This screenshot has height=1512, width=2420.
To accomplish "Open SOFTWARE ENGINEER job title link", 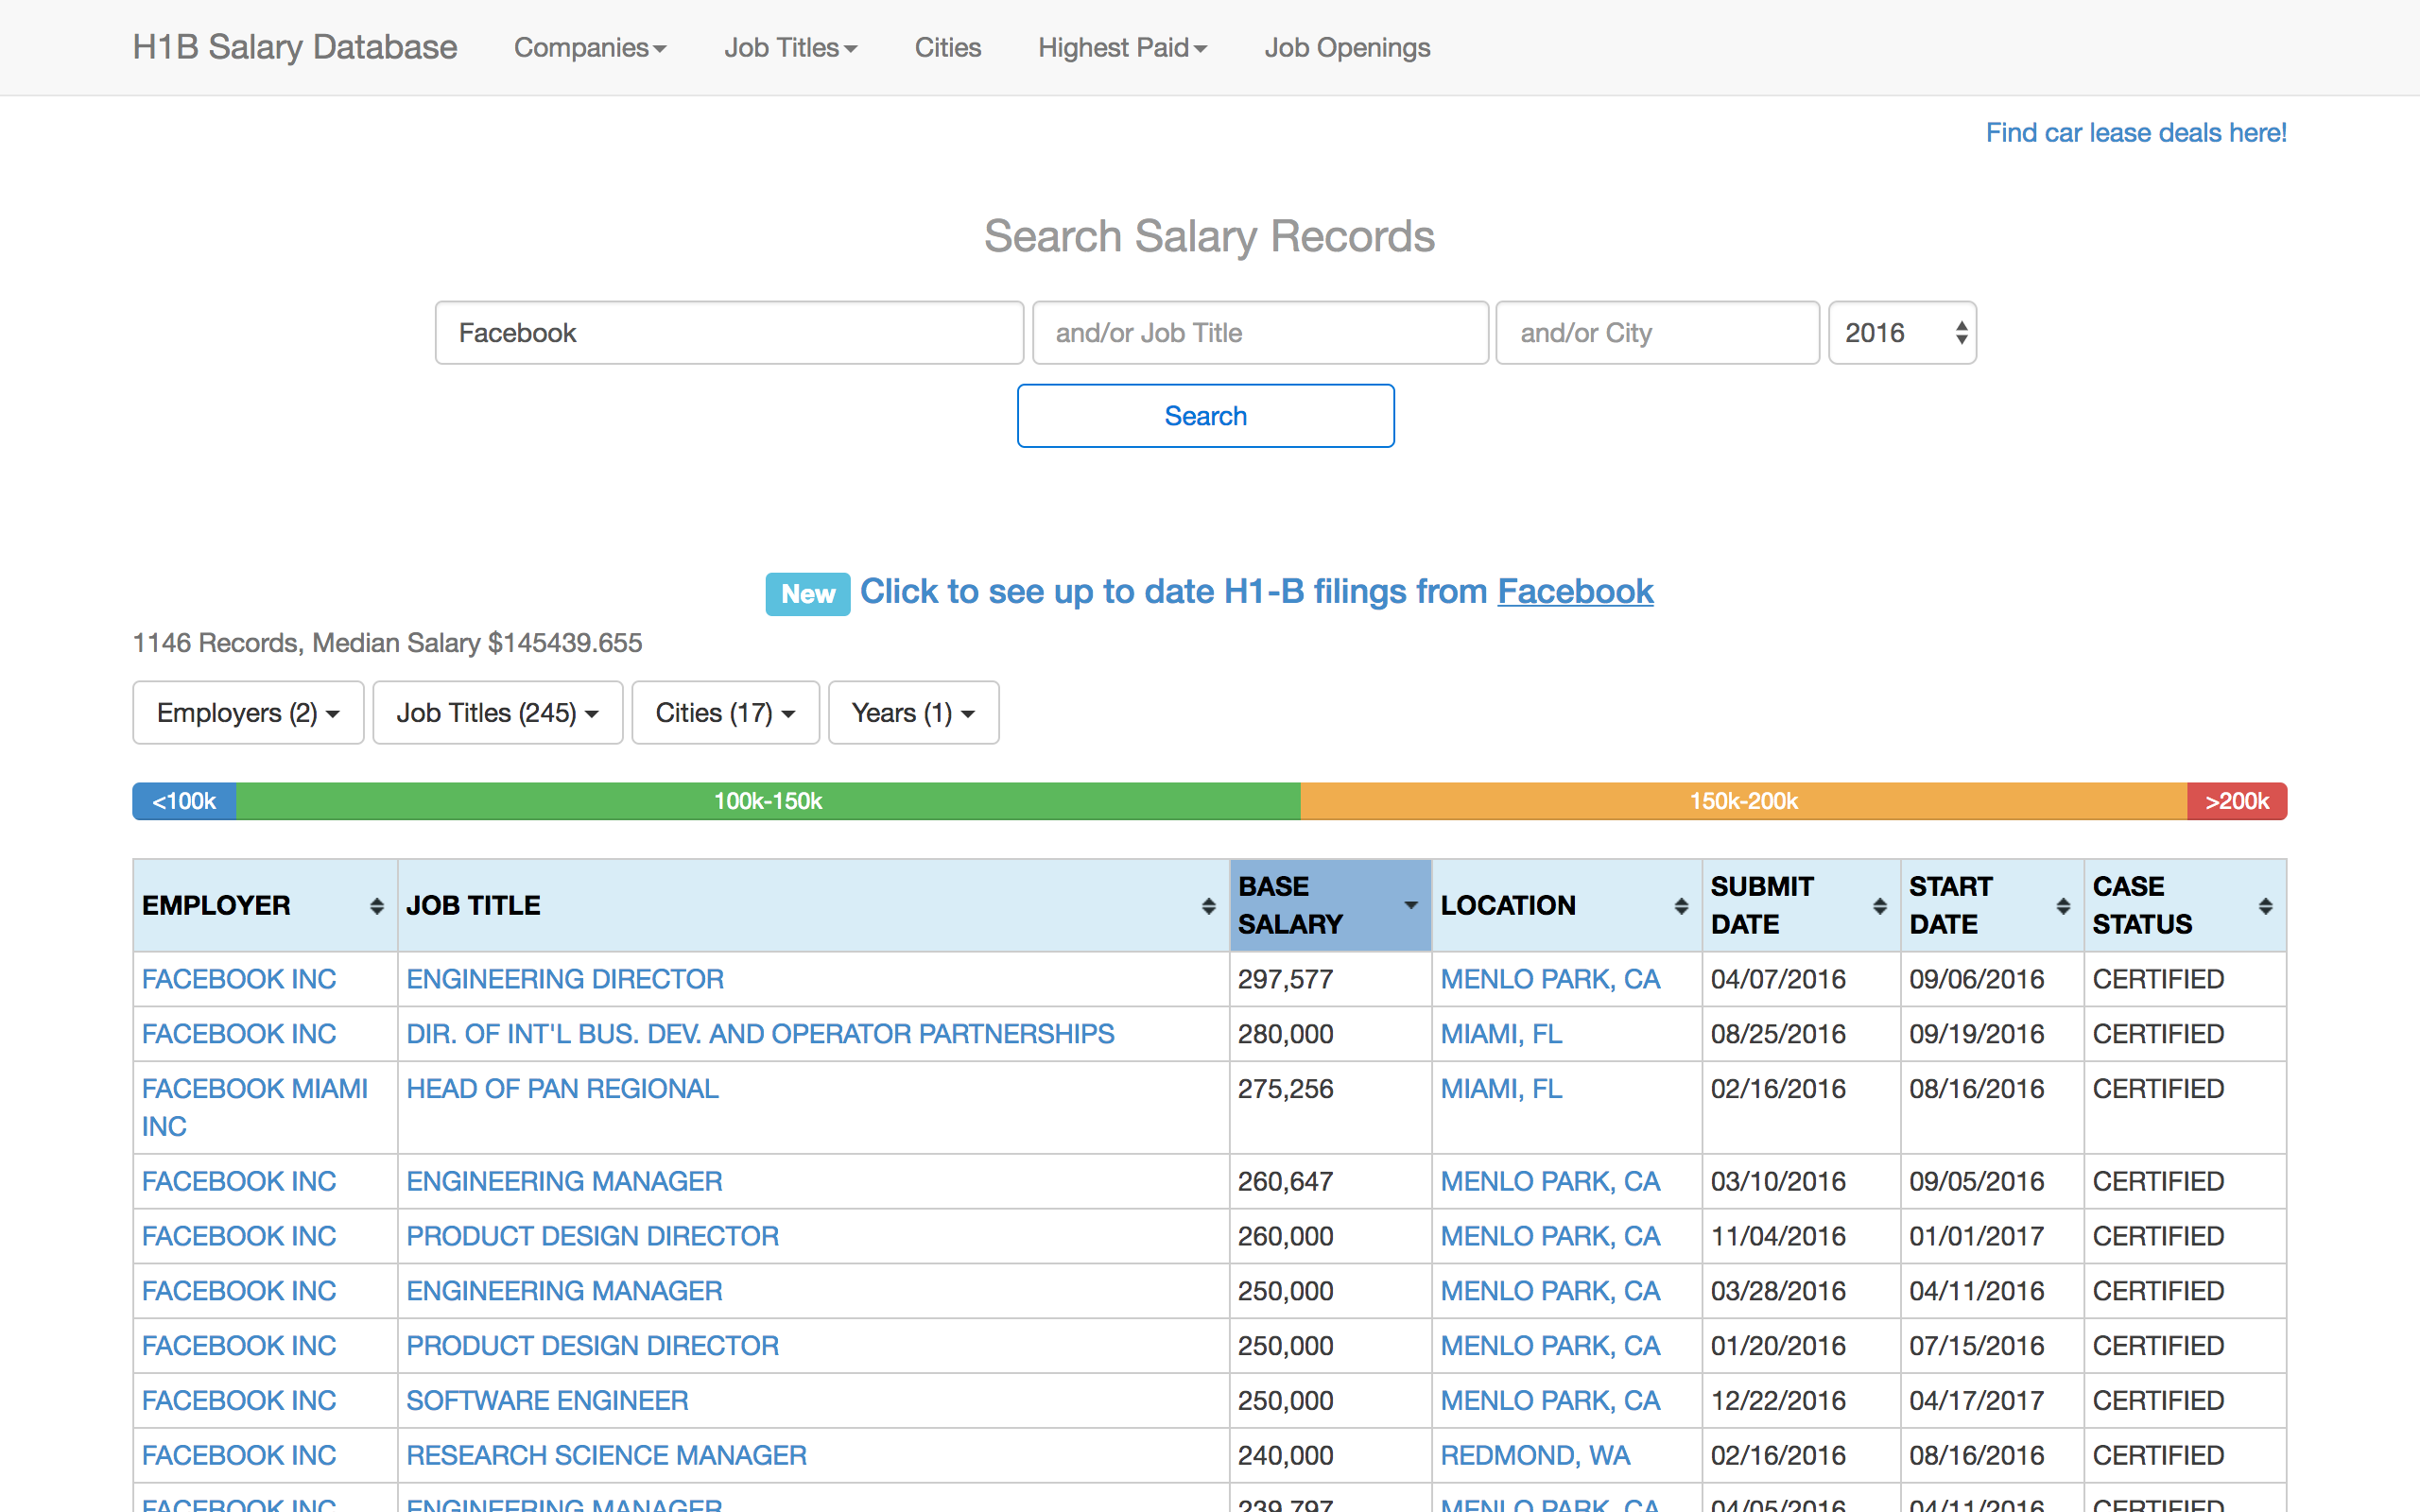I will click(x=547, y=1401).
